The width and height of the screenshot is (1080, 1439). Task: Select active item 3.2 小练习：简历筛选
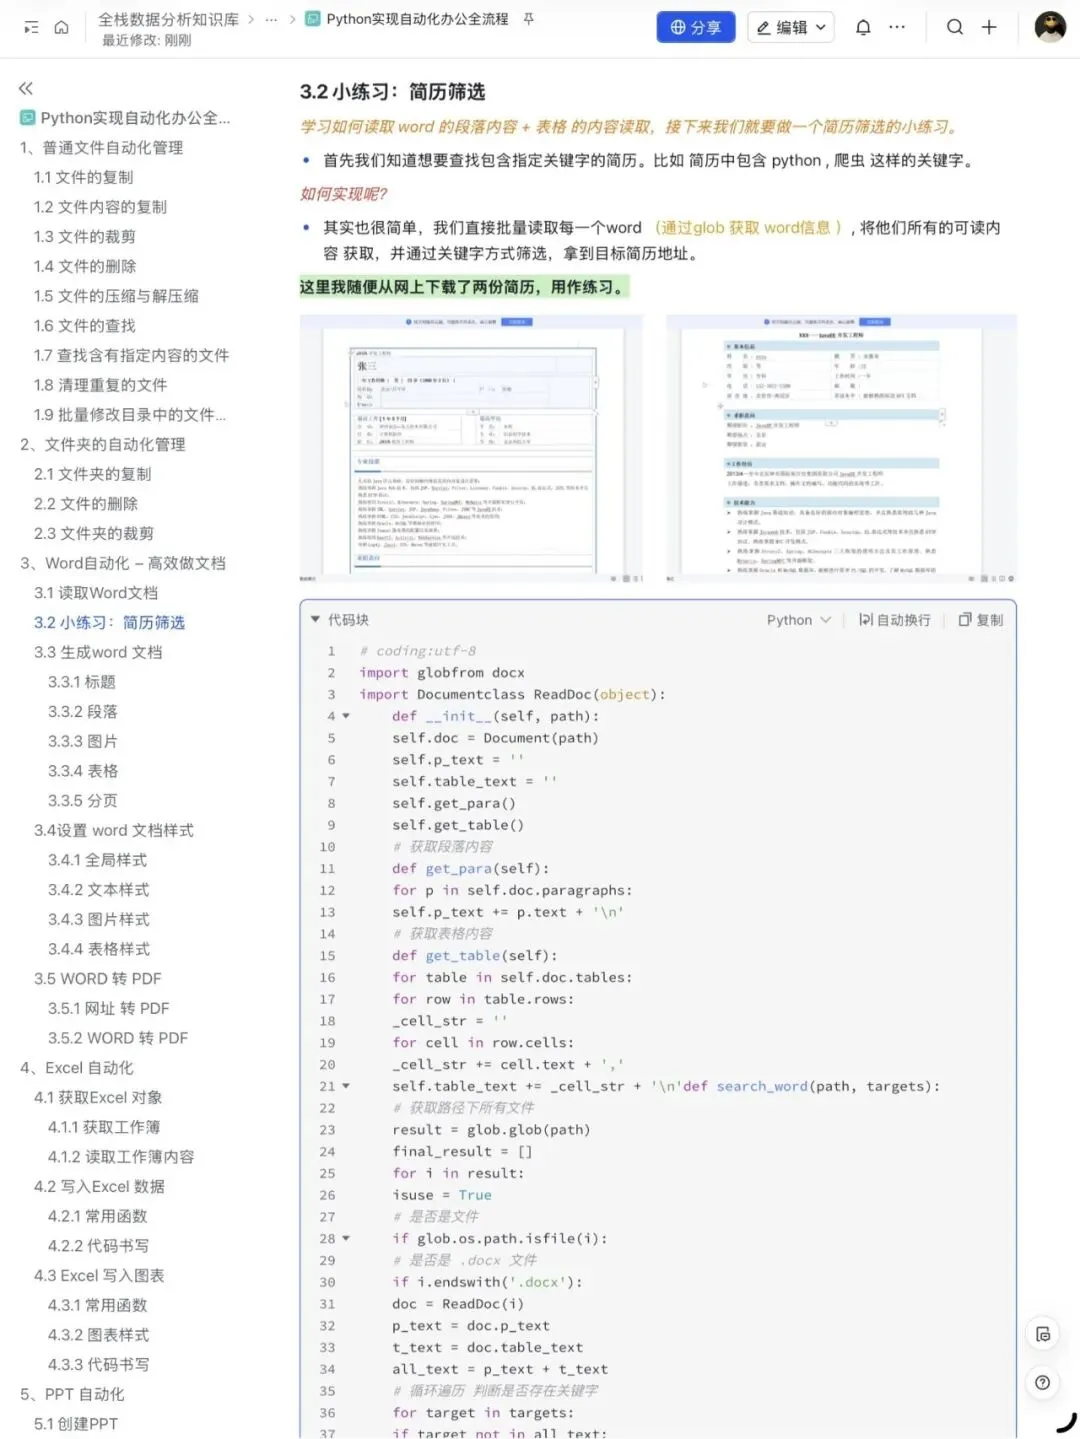[109, 623]
